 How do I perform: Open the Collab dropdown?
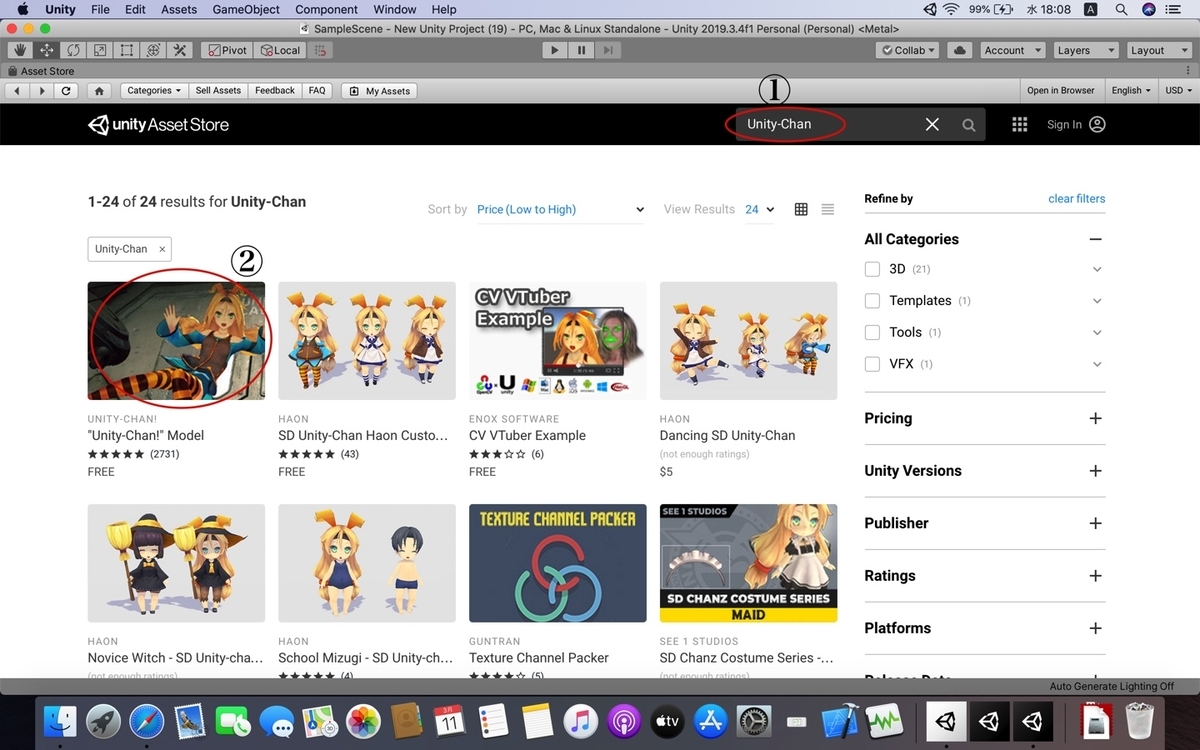click(x=908, y=50)
